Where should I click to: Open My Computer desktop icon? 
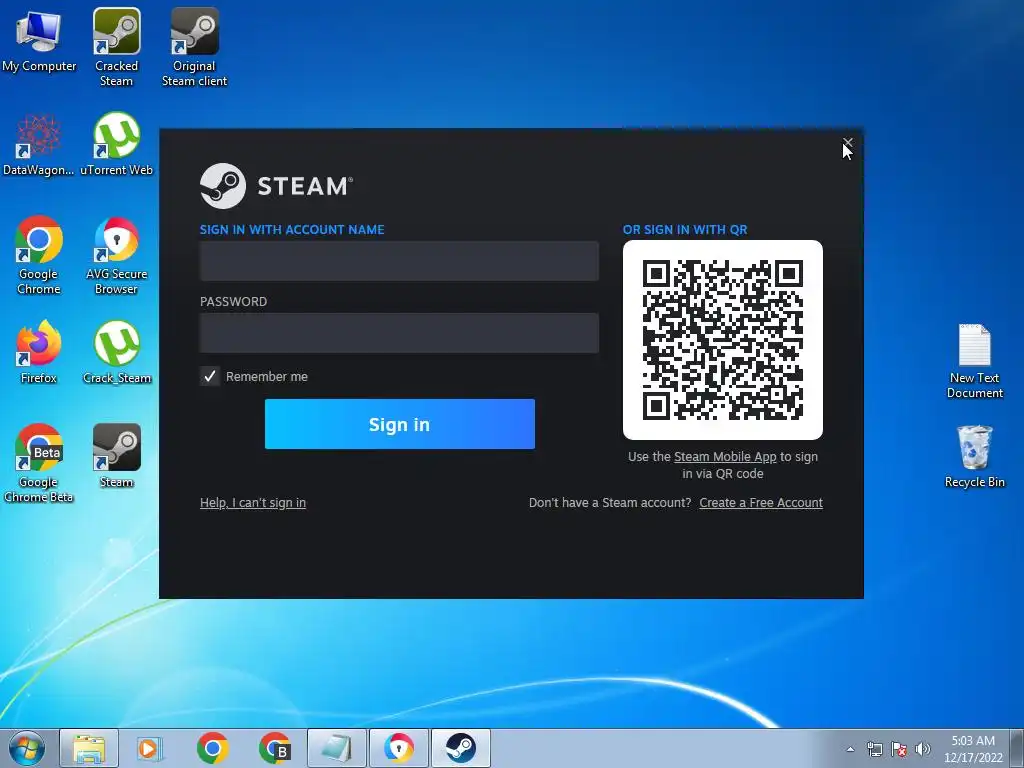39,41
